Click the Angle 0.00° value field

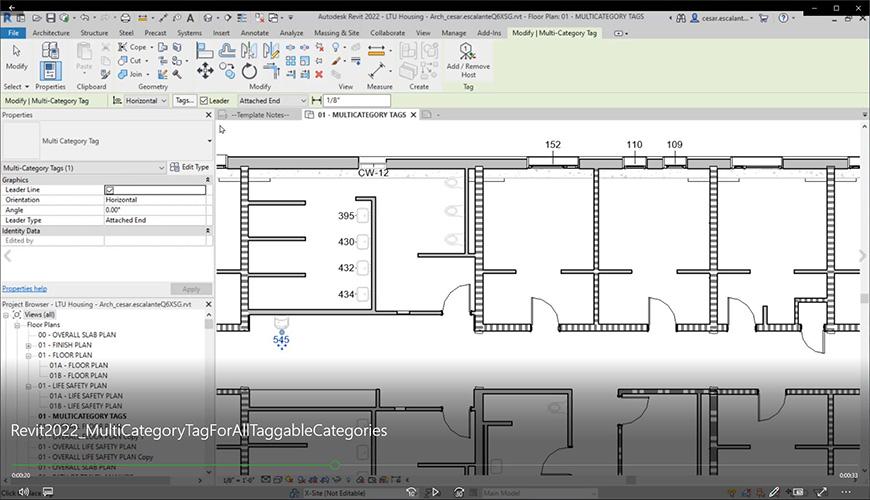155,210
